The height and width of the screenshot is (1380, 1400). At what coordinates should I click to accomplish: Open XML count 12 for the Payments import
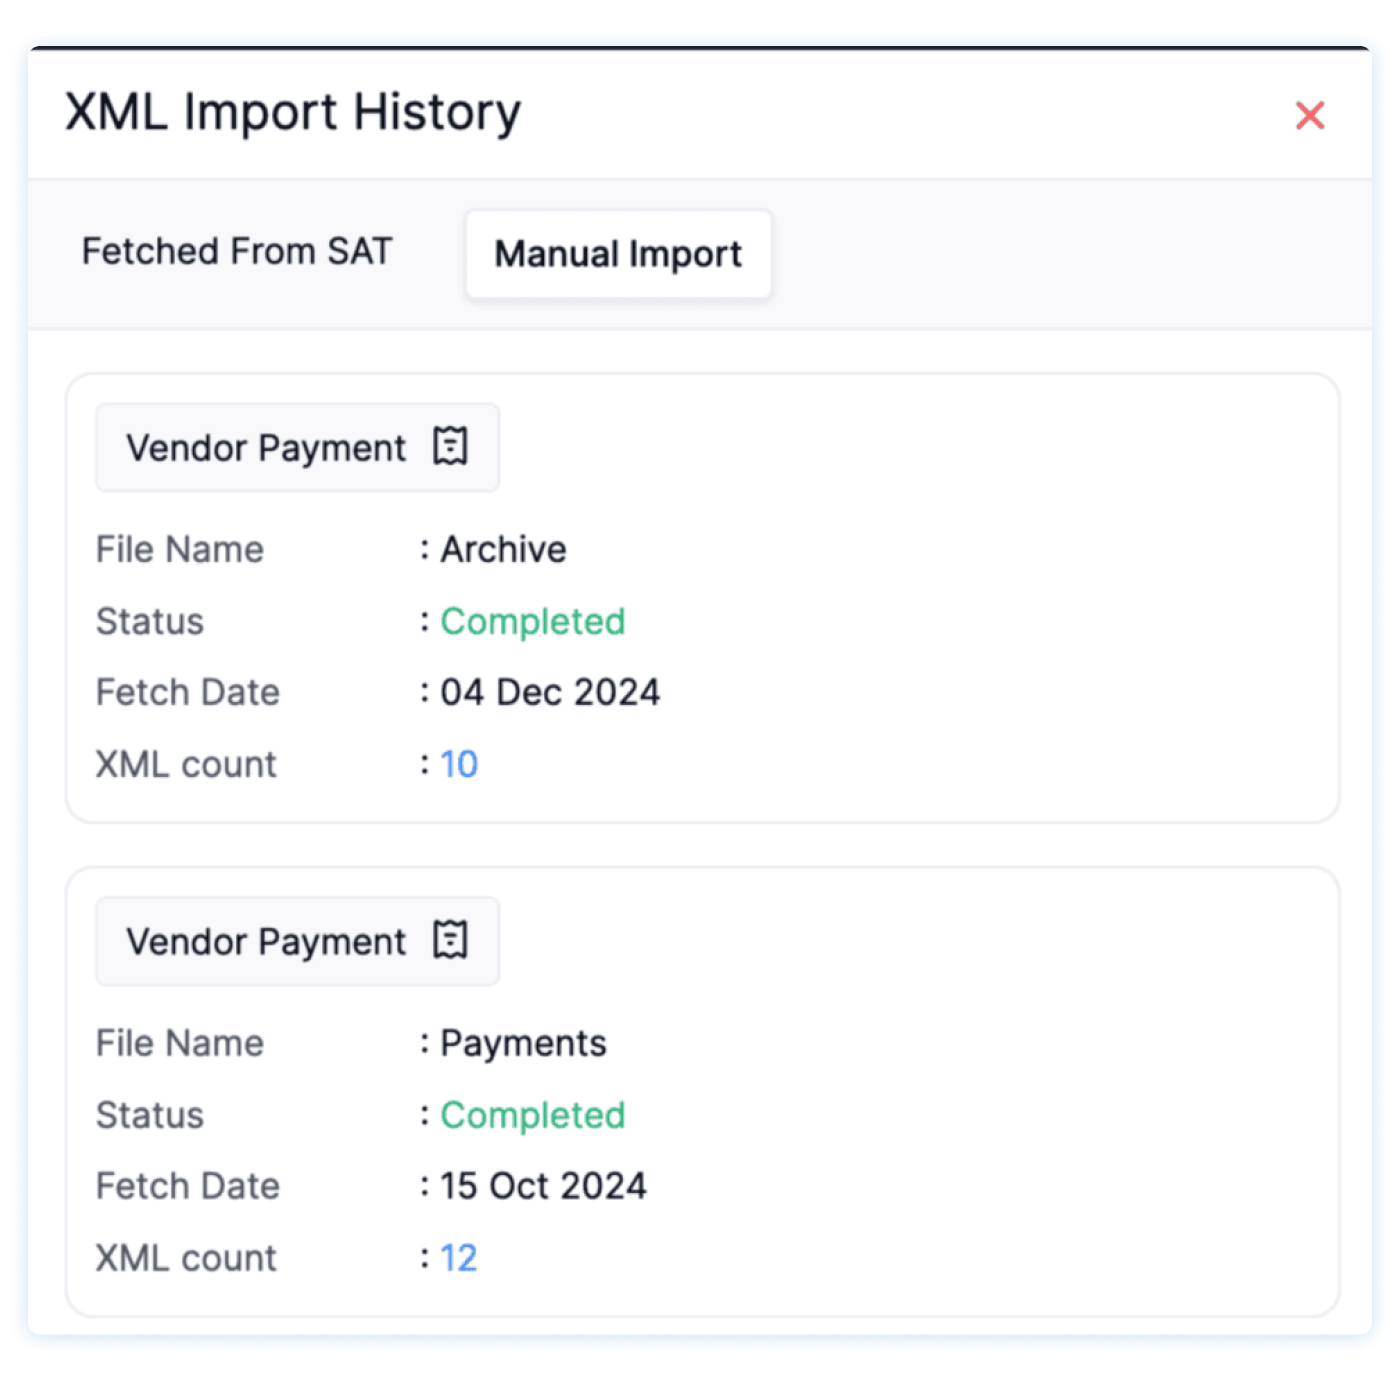point(460,1257)
